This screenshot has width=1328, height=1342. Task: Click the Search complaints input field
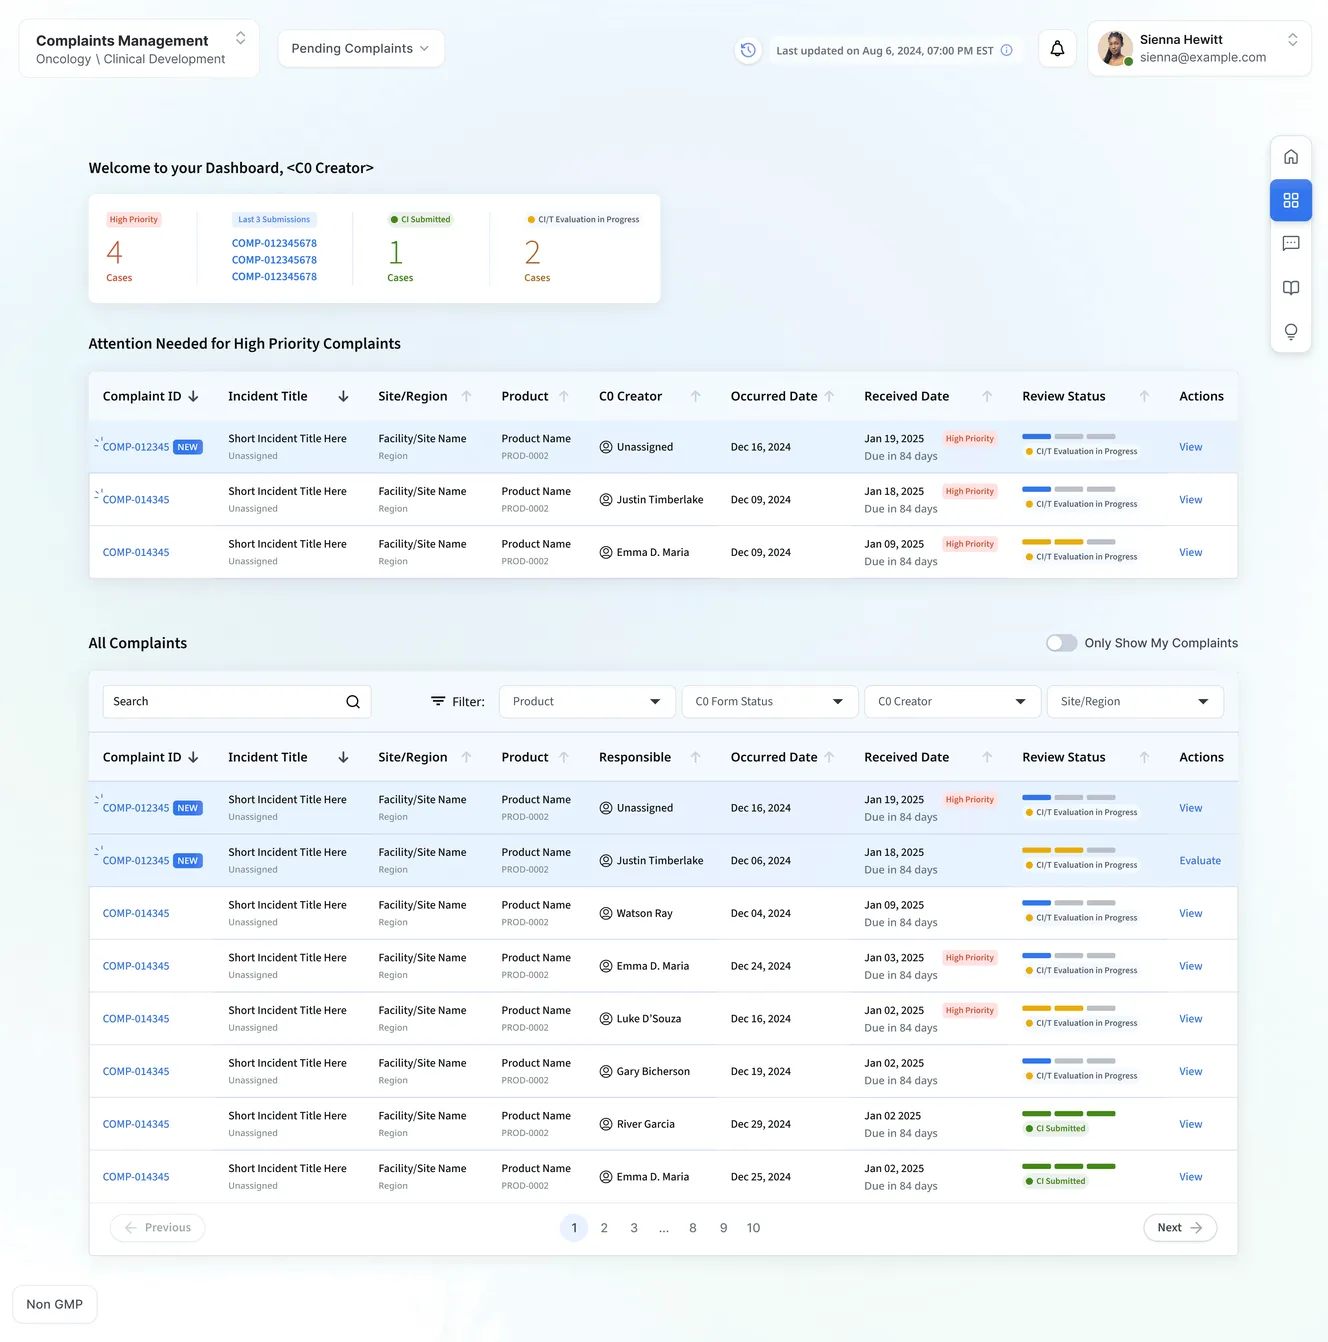tap(237, 702)
